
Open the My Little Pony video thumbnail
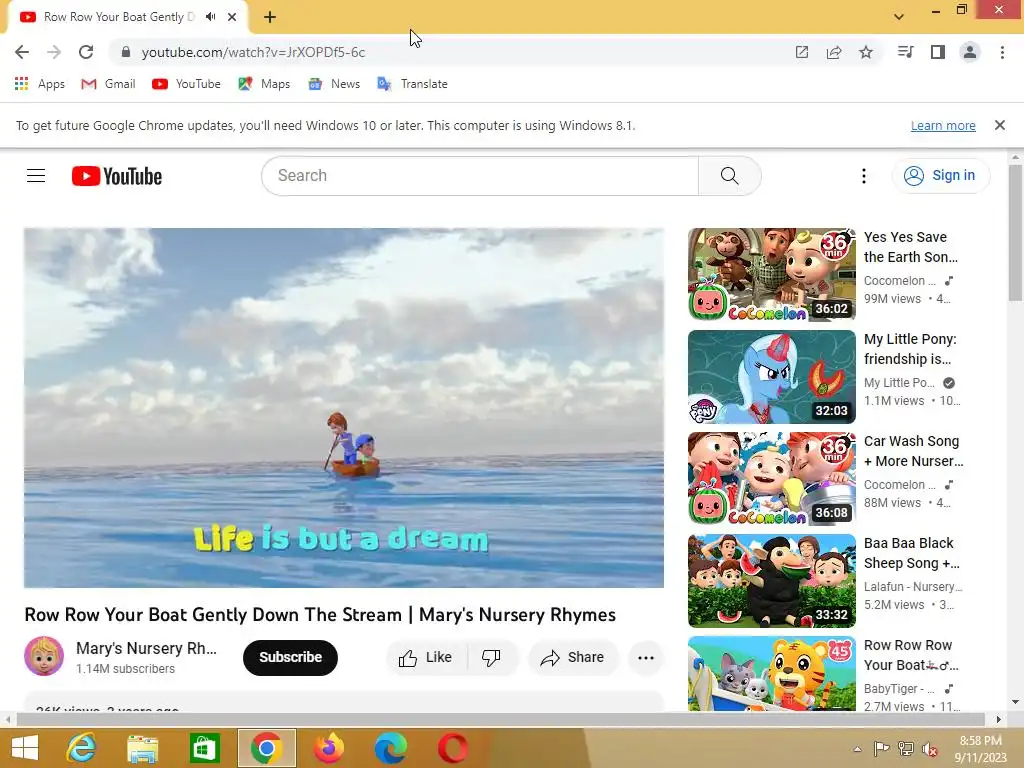point(771,377)
